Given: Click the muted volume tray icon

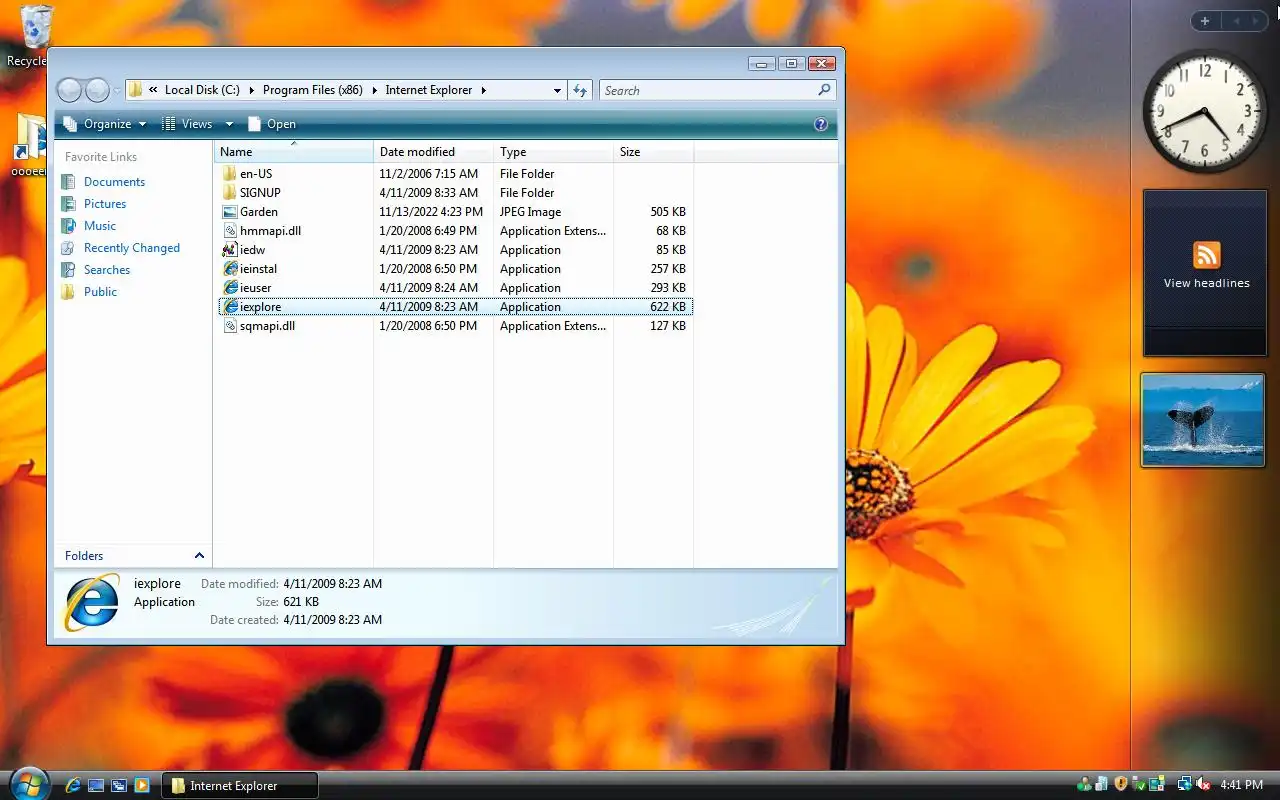Looking at the screenshot, I should (1204, 785).
